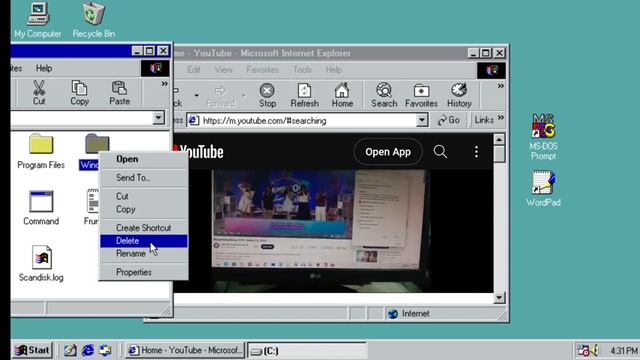Click the YouTube logo
Image resolution: width=640 pixels, height=360 pixels.
point(198,152)
